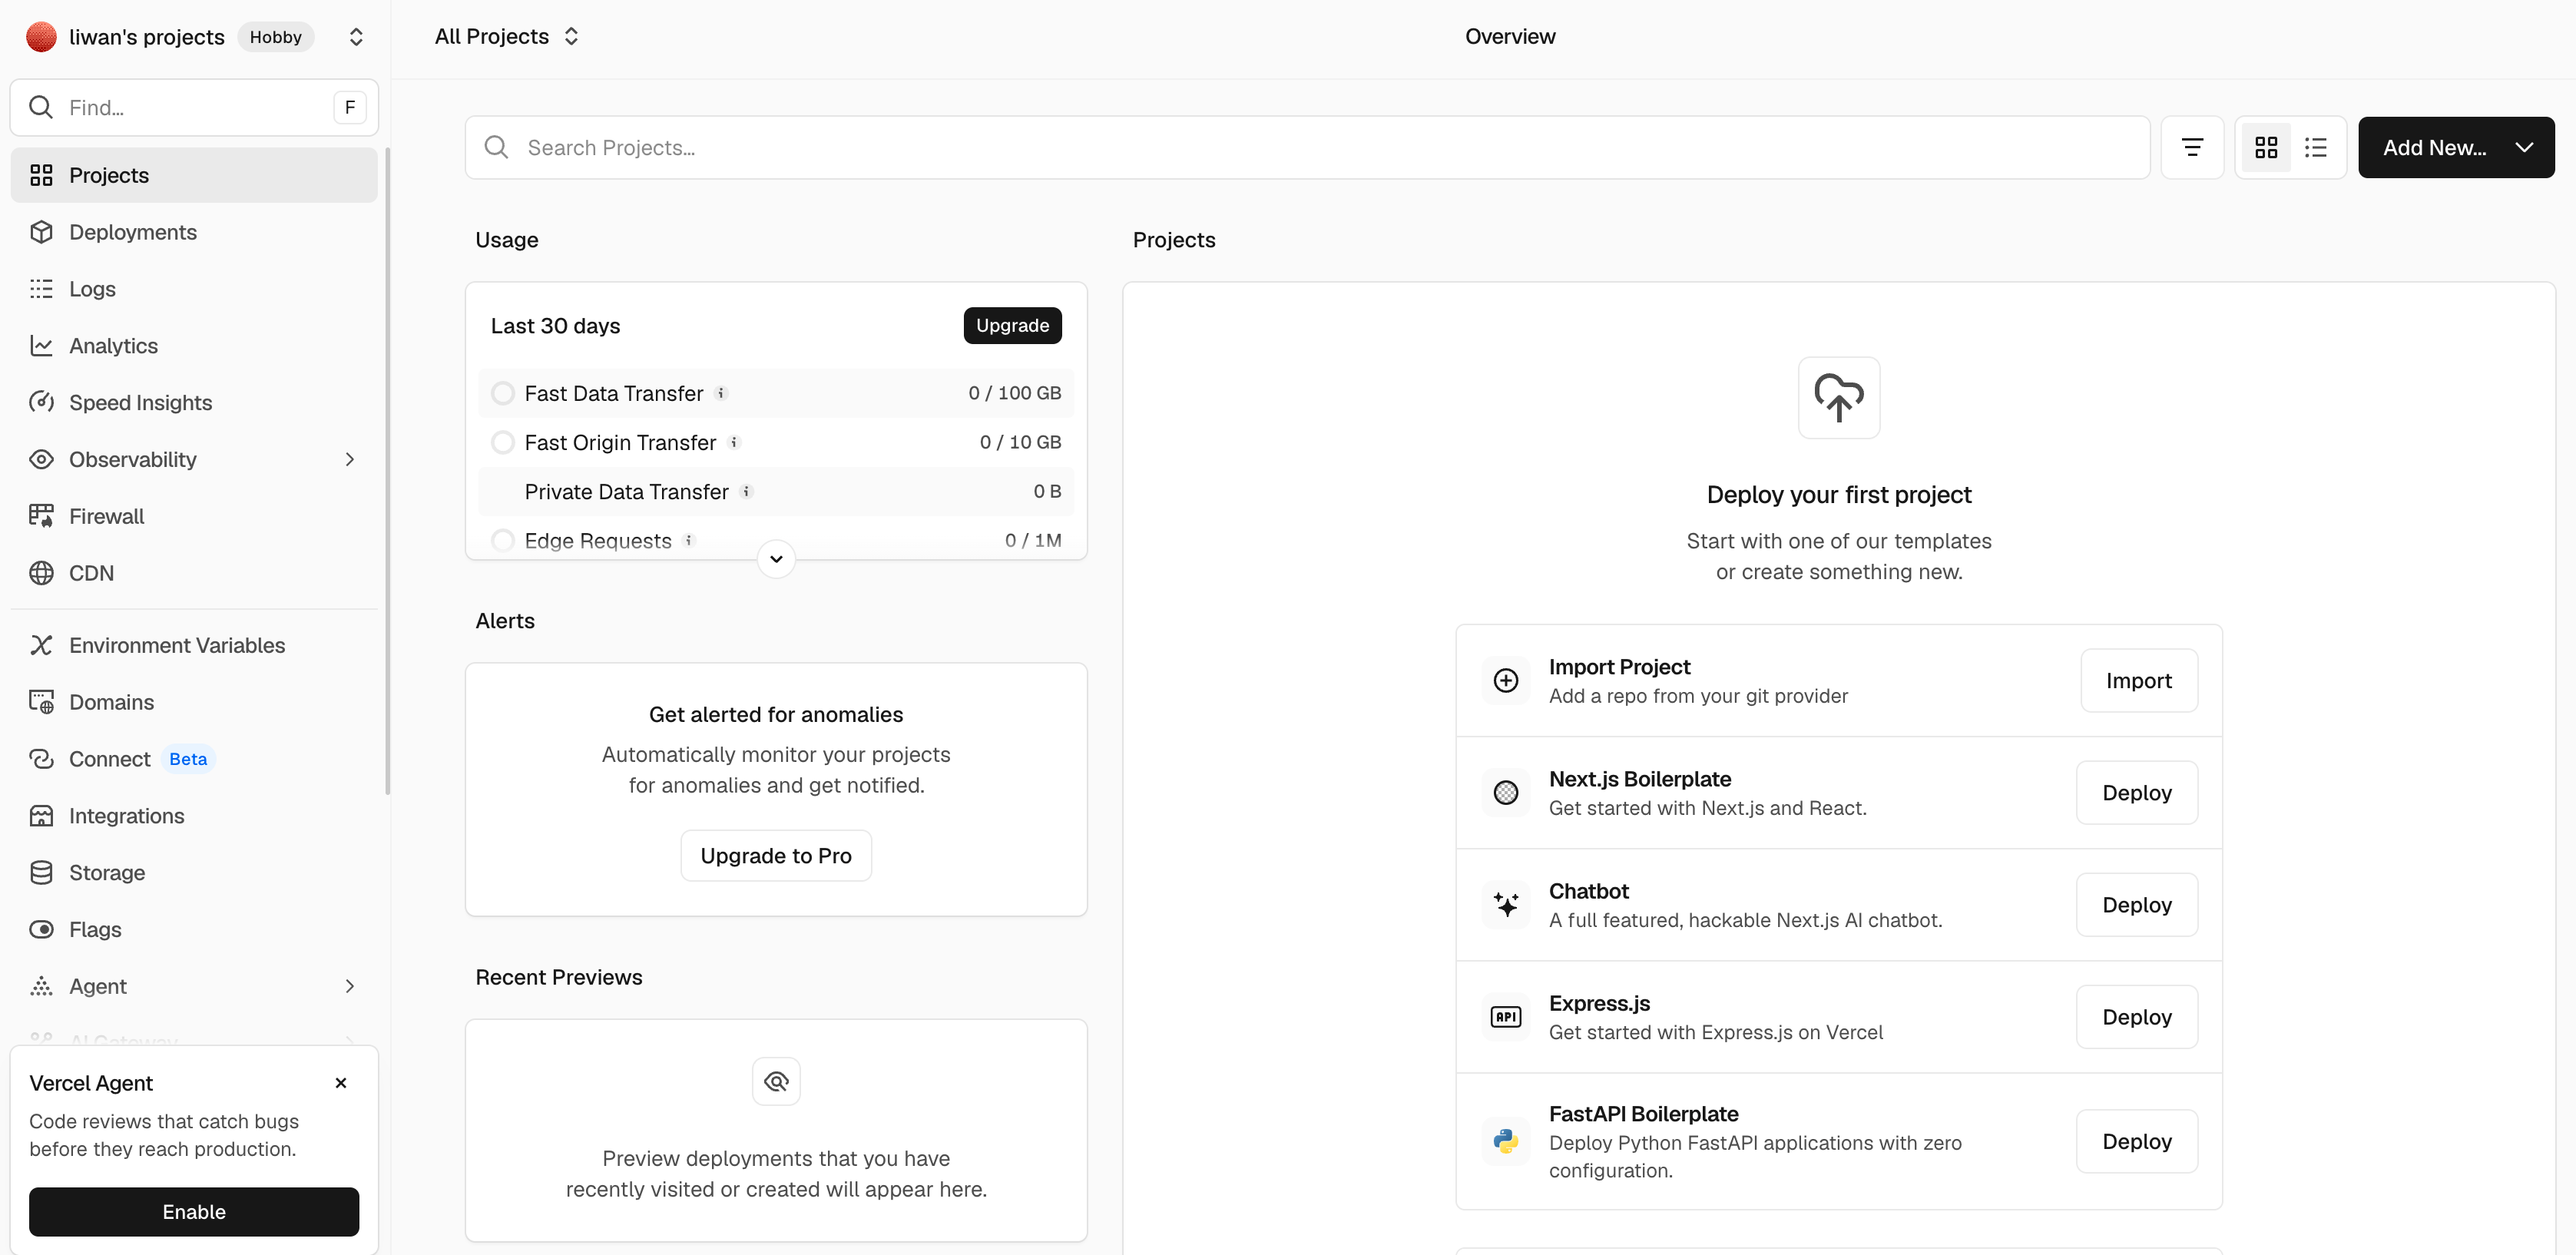Click the Recent Previews eye icon

click(776, 1081)
